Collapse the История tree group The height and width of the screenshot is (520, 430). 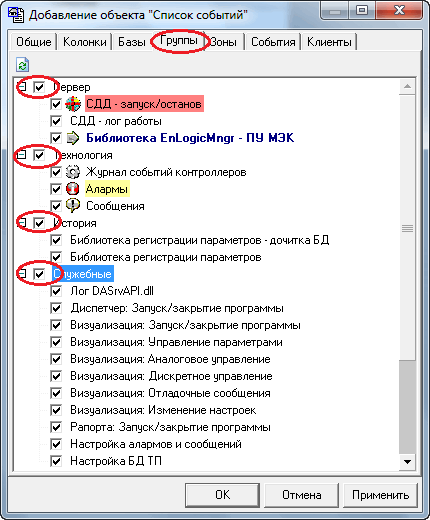pyautogui.click(x=22, y=223)
